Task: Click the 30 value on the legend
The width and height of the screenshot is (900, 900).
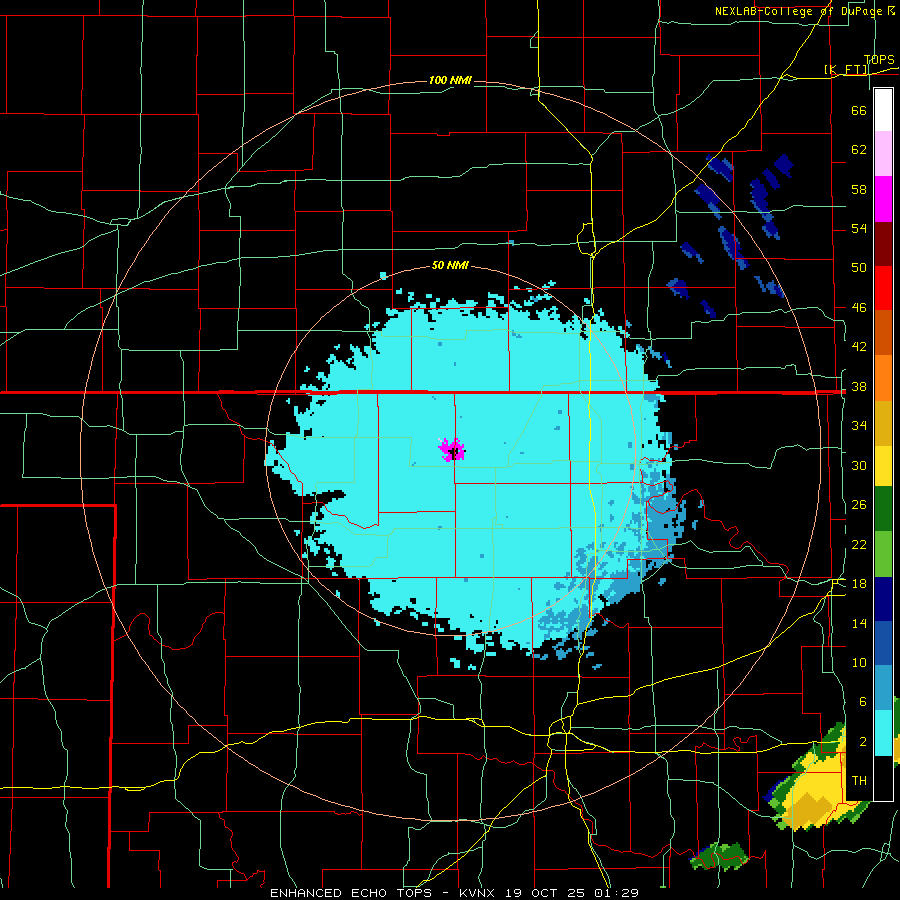Action: (859, 465)
